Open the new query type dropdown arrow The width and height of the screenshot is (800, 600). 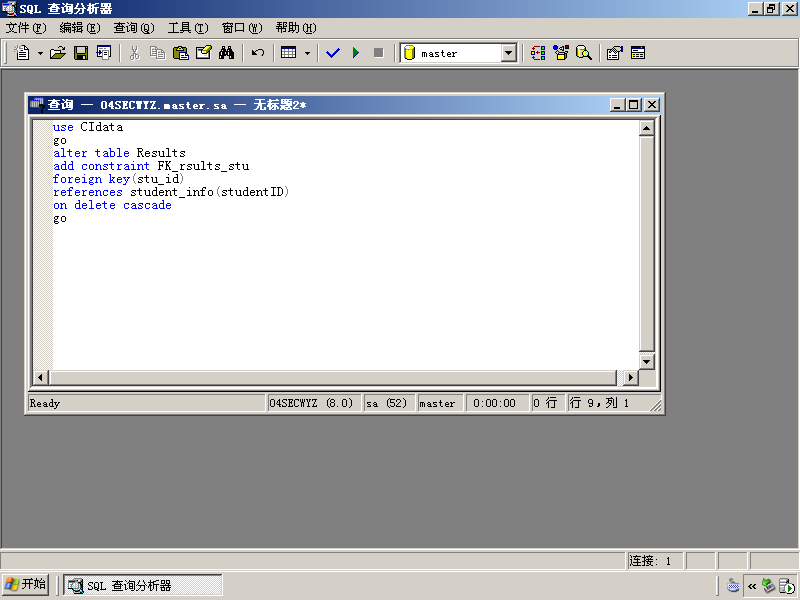(40, 53)
